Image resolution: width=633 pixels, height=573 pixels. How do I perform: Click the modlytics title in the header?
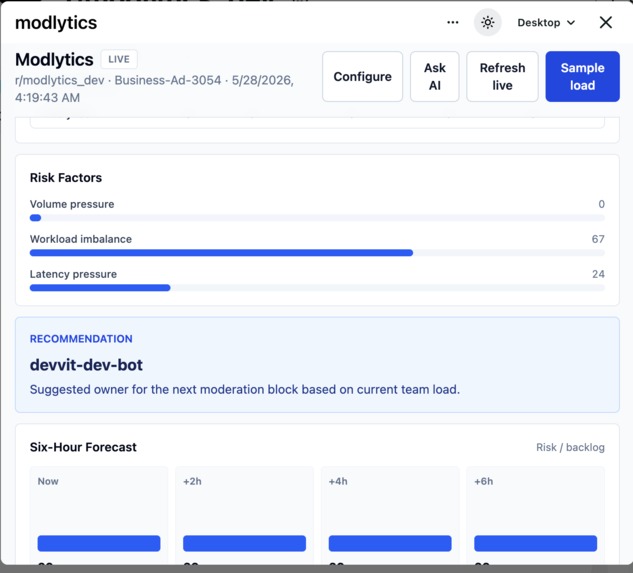click(x=56, y=23)
